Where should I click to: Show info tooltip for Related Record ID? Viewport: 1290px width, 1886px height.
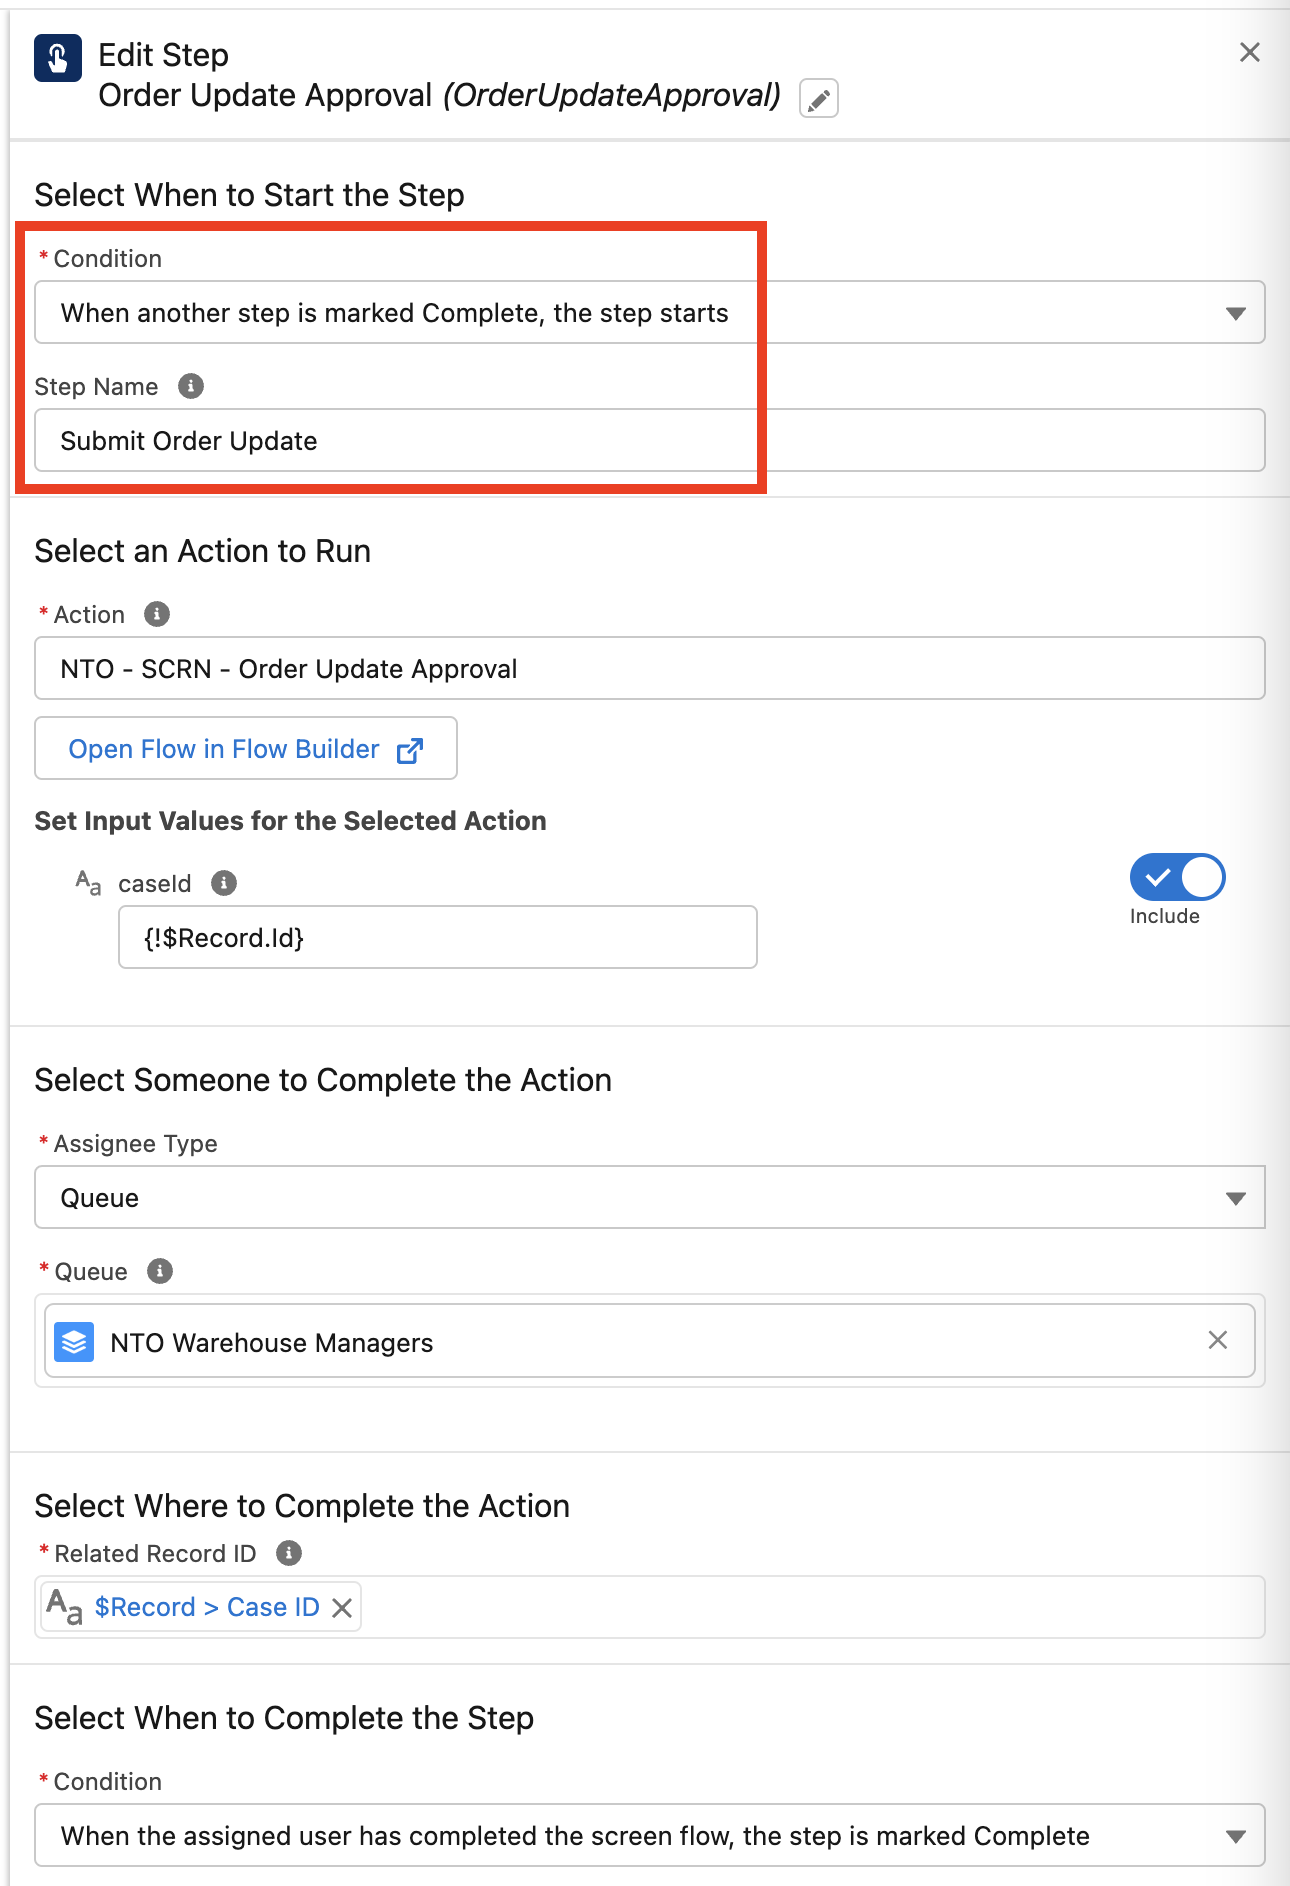(289, 1553)
